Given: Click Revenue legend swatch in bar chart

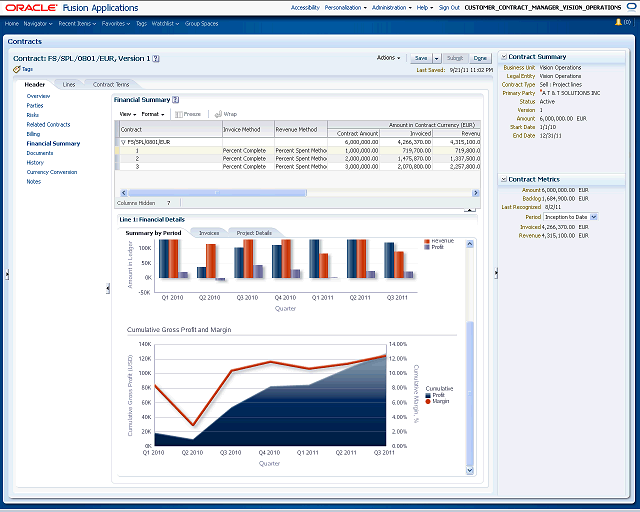Looking at the screenshot, I should (427, 241).
